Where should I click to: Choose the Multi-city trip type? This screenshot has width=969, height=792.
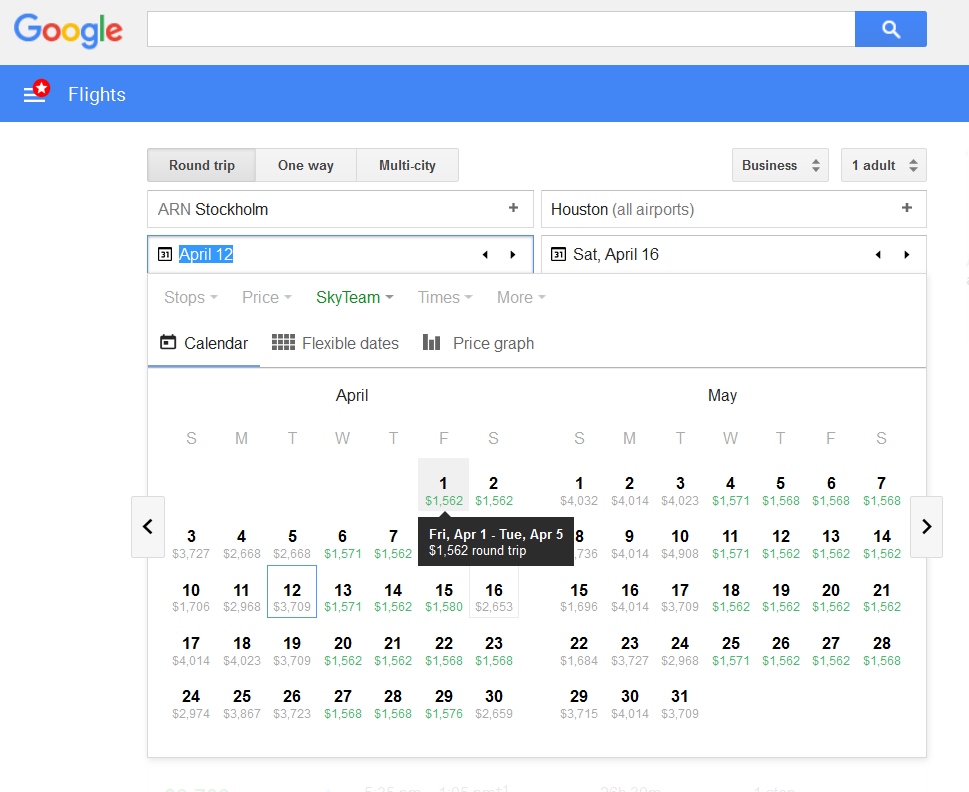pos(407,165)
